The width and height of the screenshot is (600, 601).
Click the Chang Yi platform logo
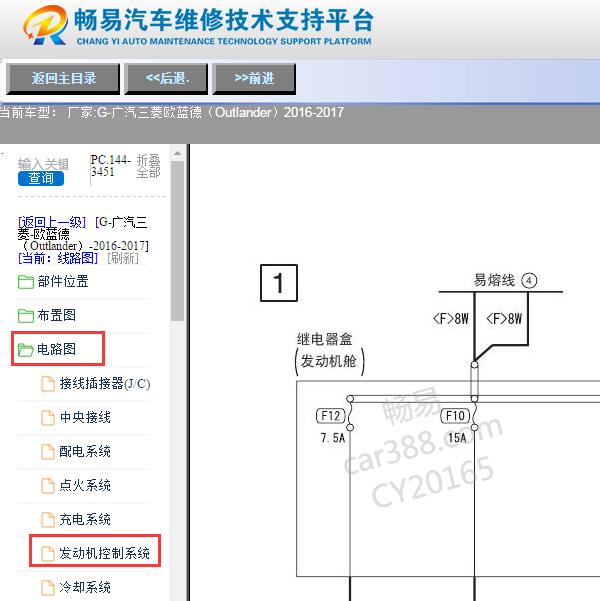[x=45, y=25]
